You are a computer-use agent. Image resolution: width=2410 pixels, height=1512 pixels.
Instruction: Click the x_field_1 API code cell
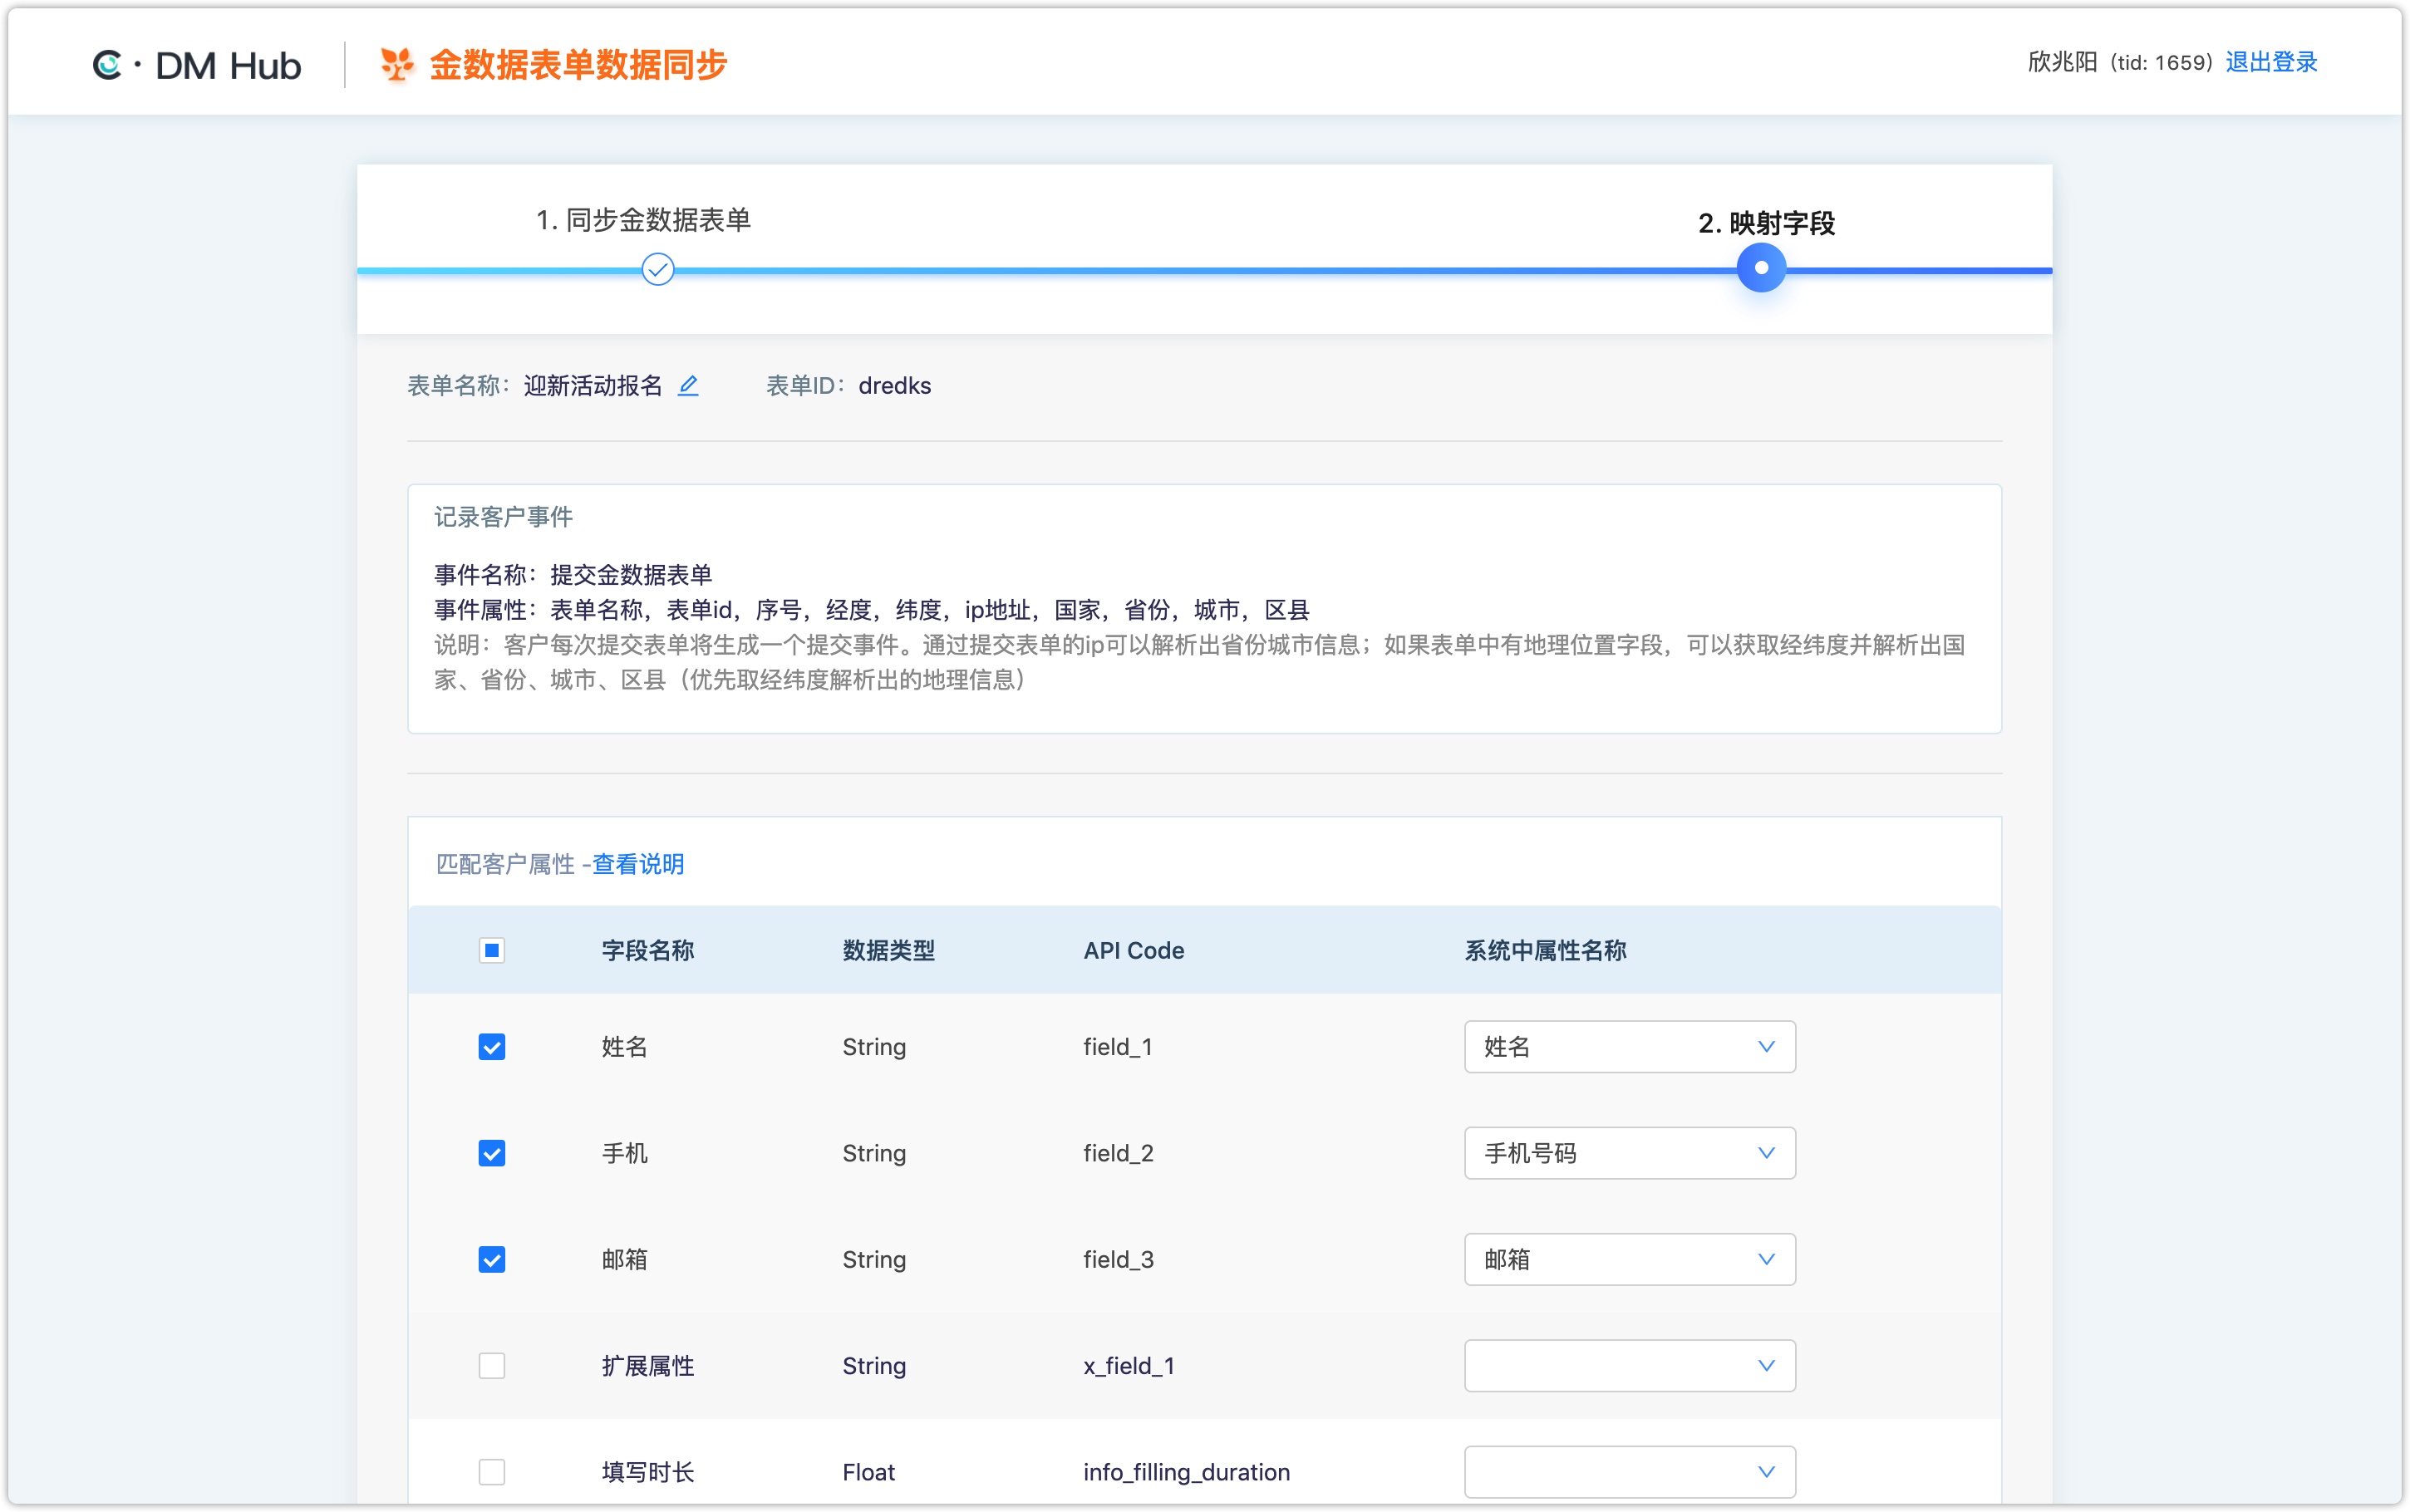(1129, 1366)
